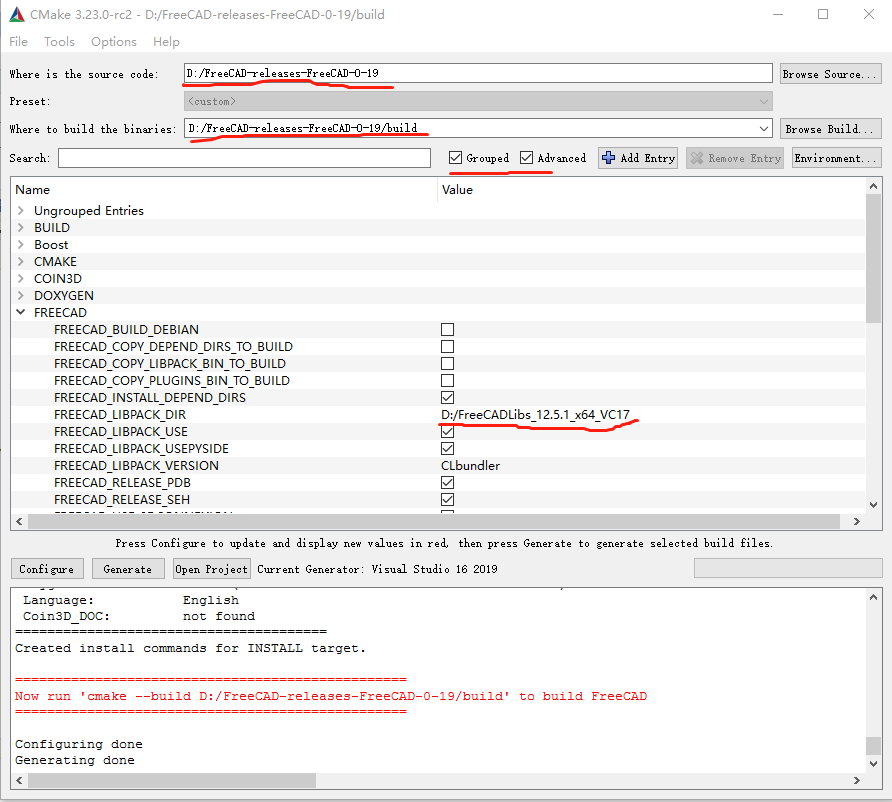Maximize the CMake window

[x=823, y=14]
